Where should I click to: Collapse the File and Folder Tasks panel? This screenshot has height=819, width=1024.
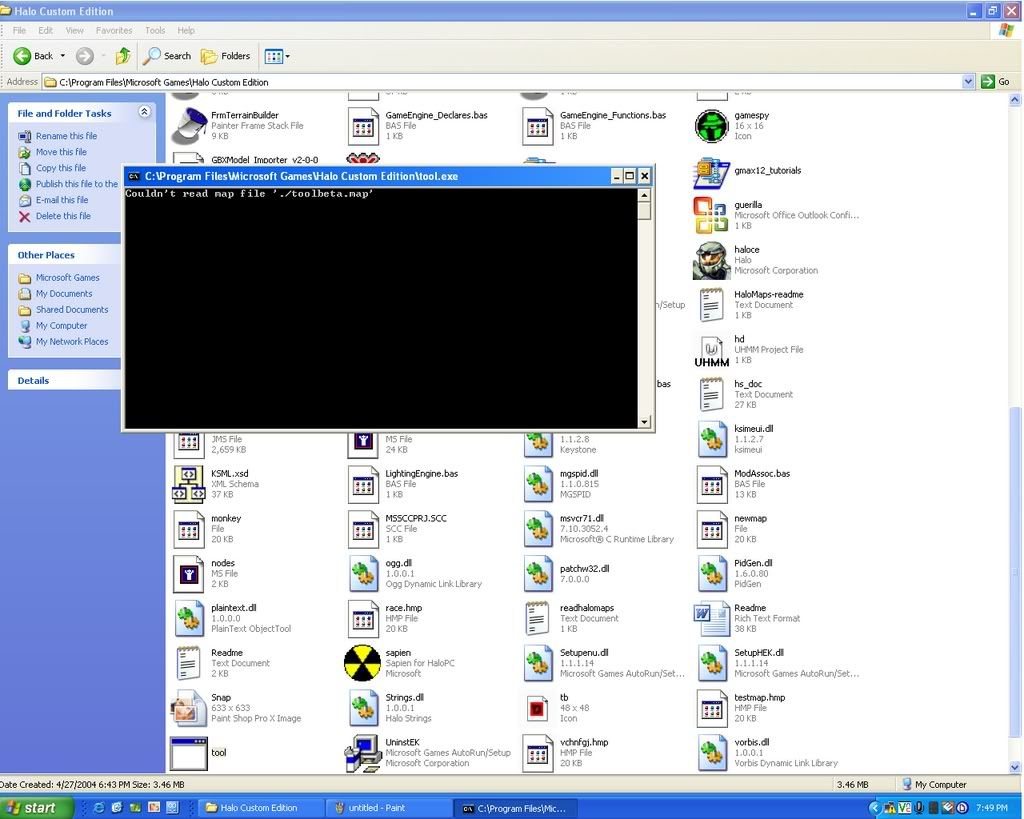tap(144, 112)
